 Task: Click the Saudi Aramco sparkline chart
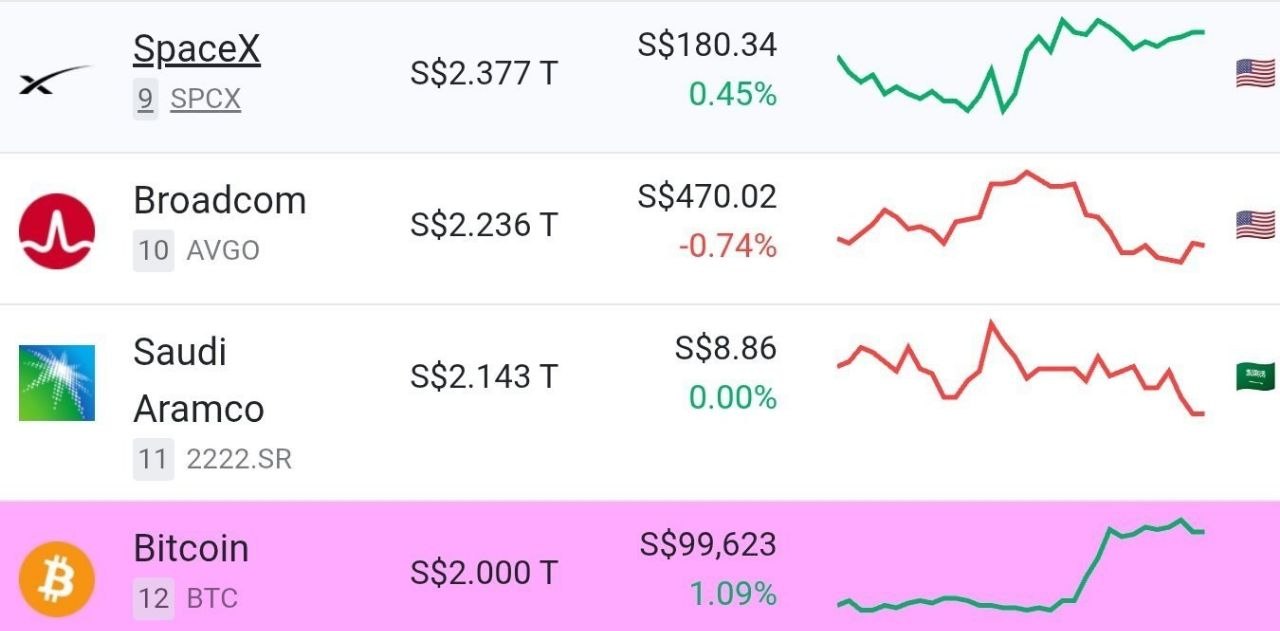pyautogui.click(x=1021, y=368)
